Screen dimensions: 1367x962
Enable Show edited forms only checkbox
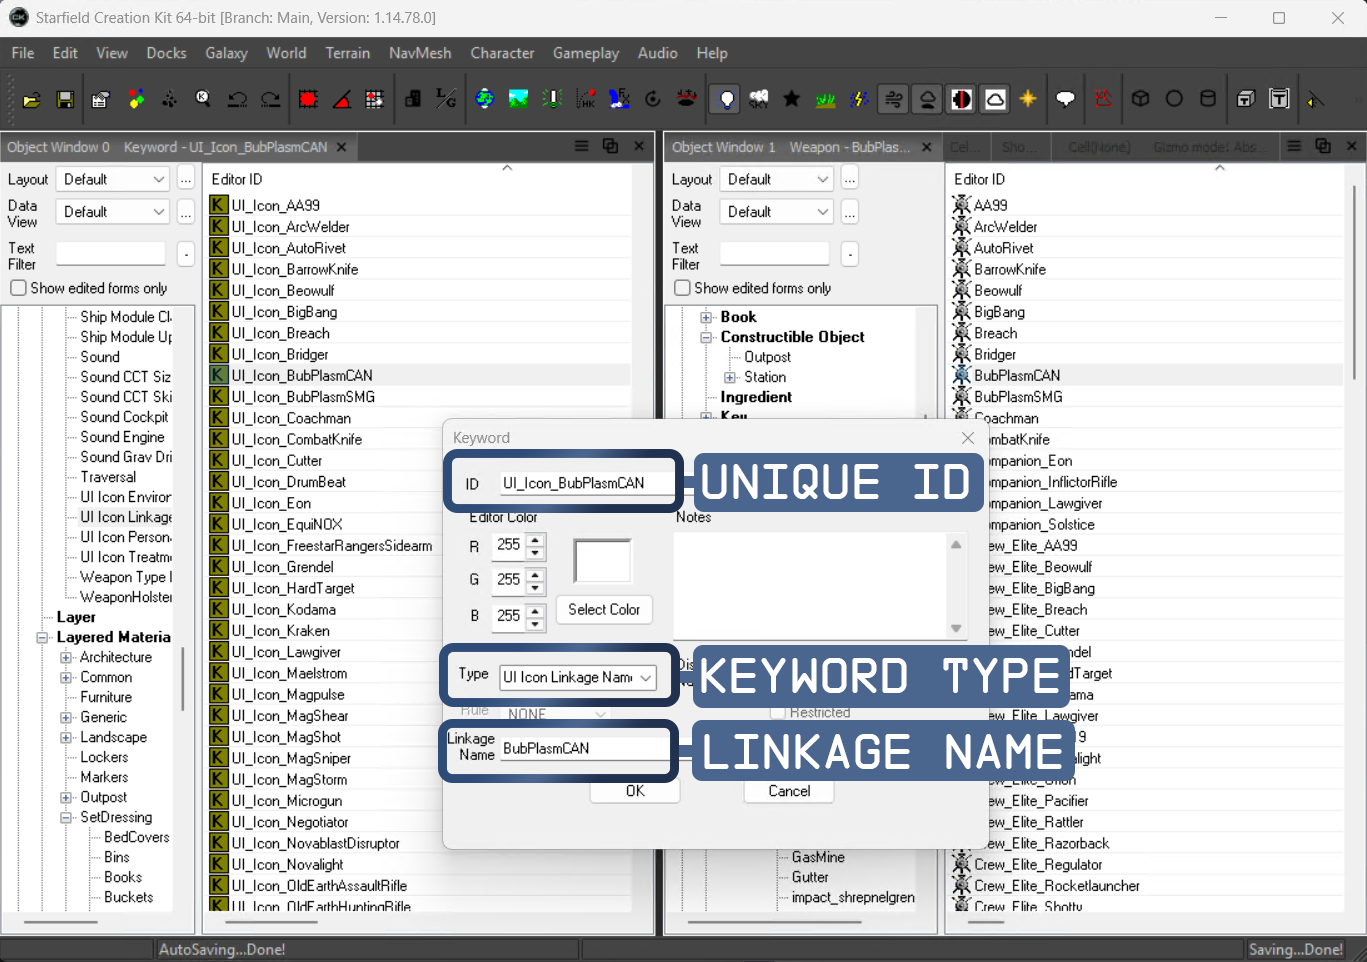click(x=18, y=288)
